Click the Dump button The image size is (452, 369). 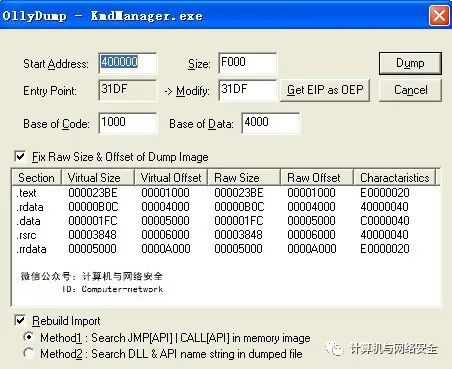point(410,63)
